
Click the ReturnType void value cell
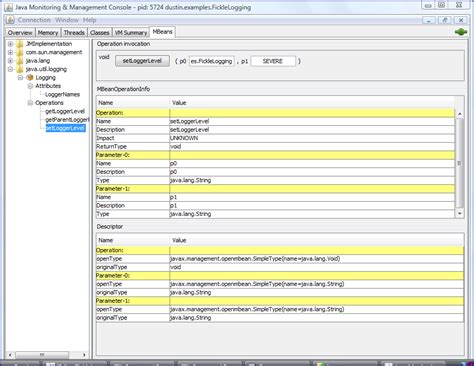click(312, 146)
